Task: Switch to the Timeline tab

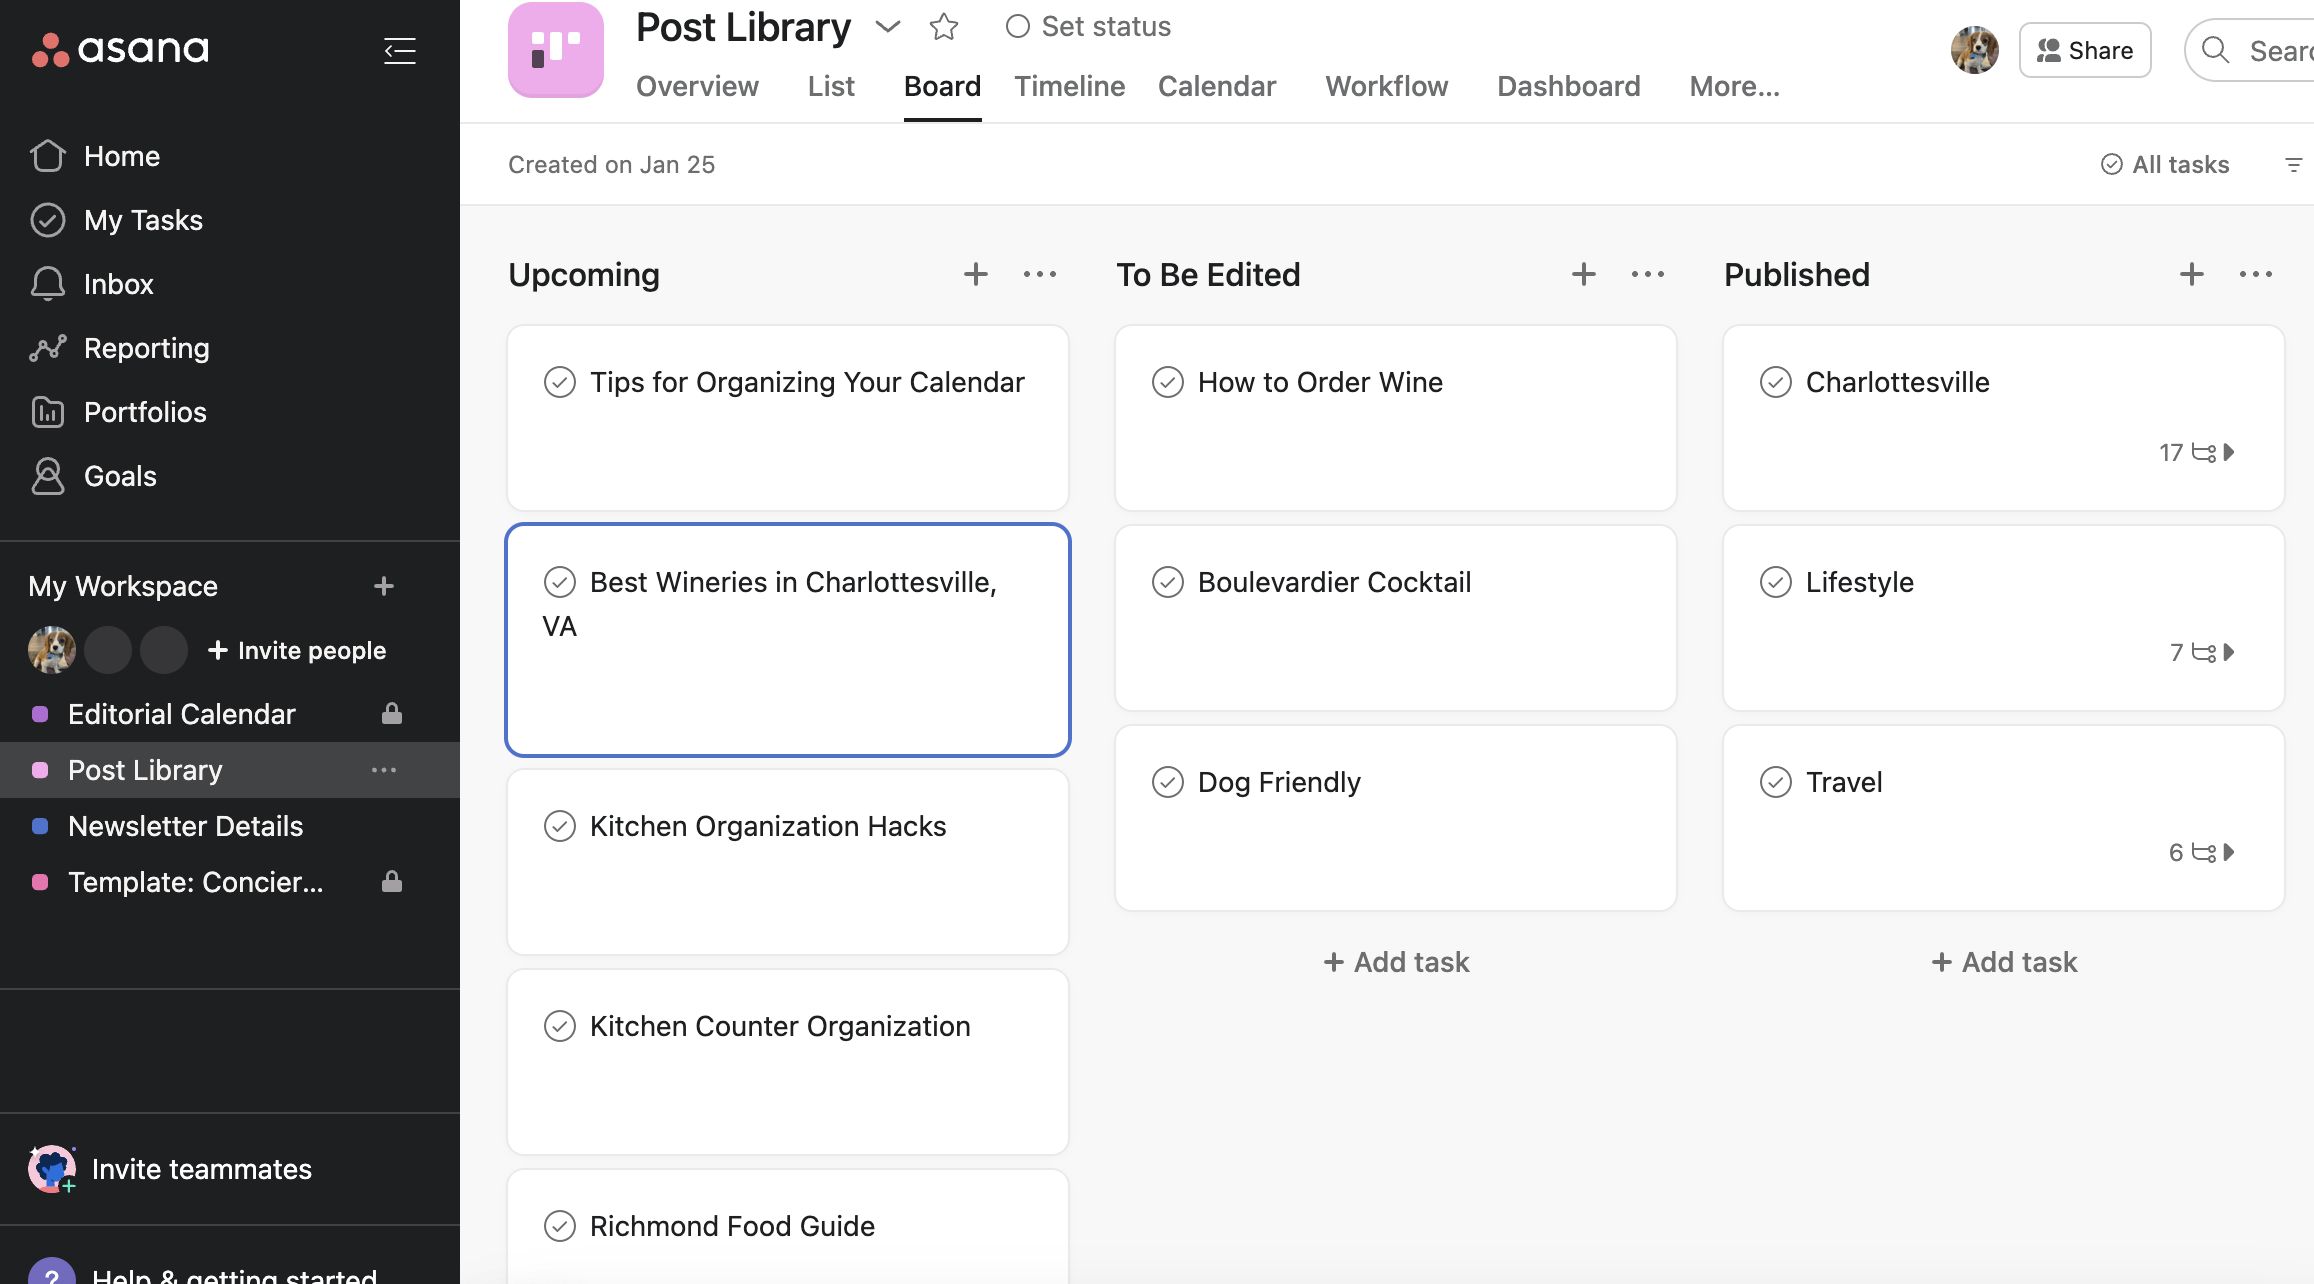Action: pos(1069,86)
